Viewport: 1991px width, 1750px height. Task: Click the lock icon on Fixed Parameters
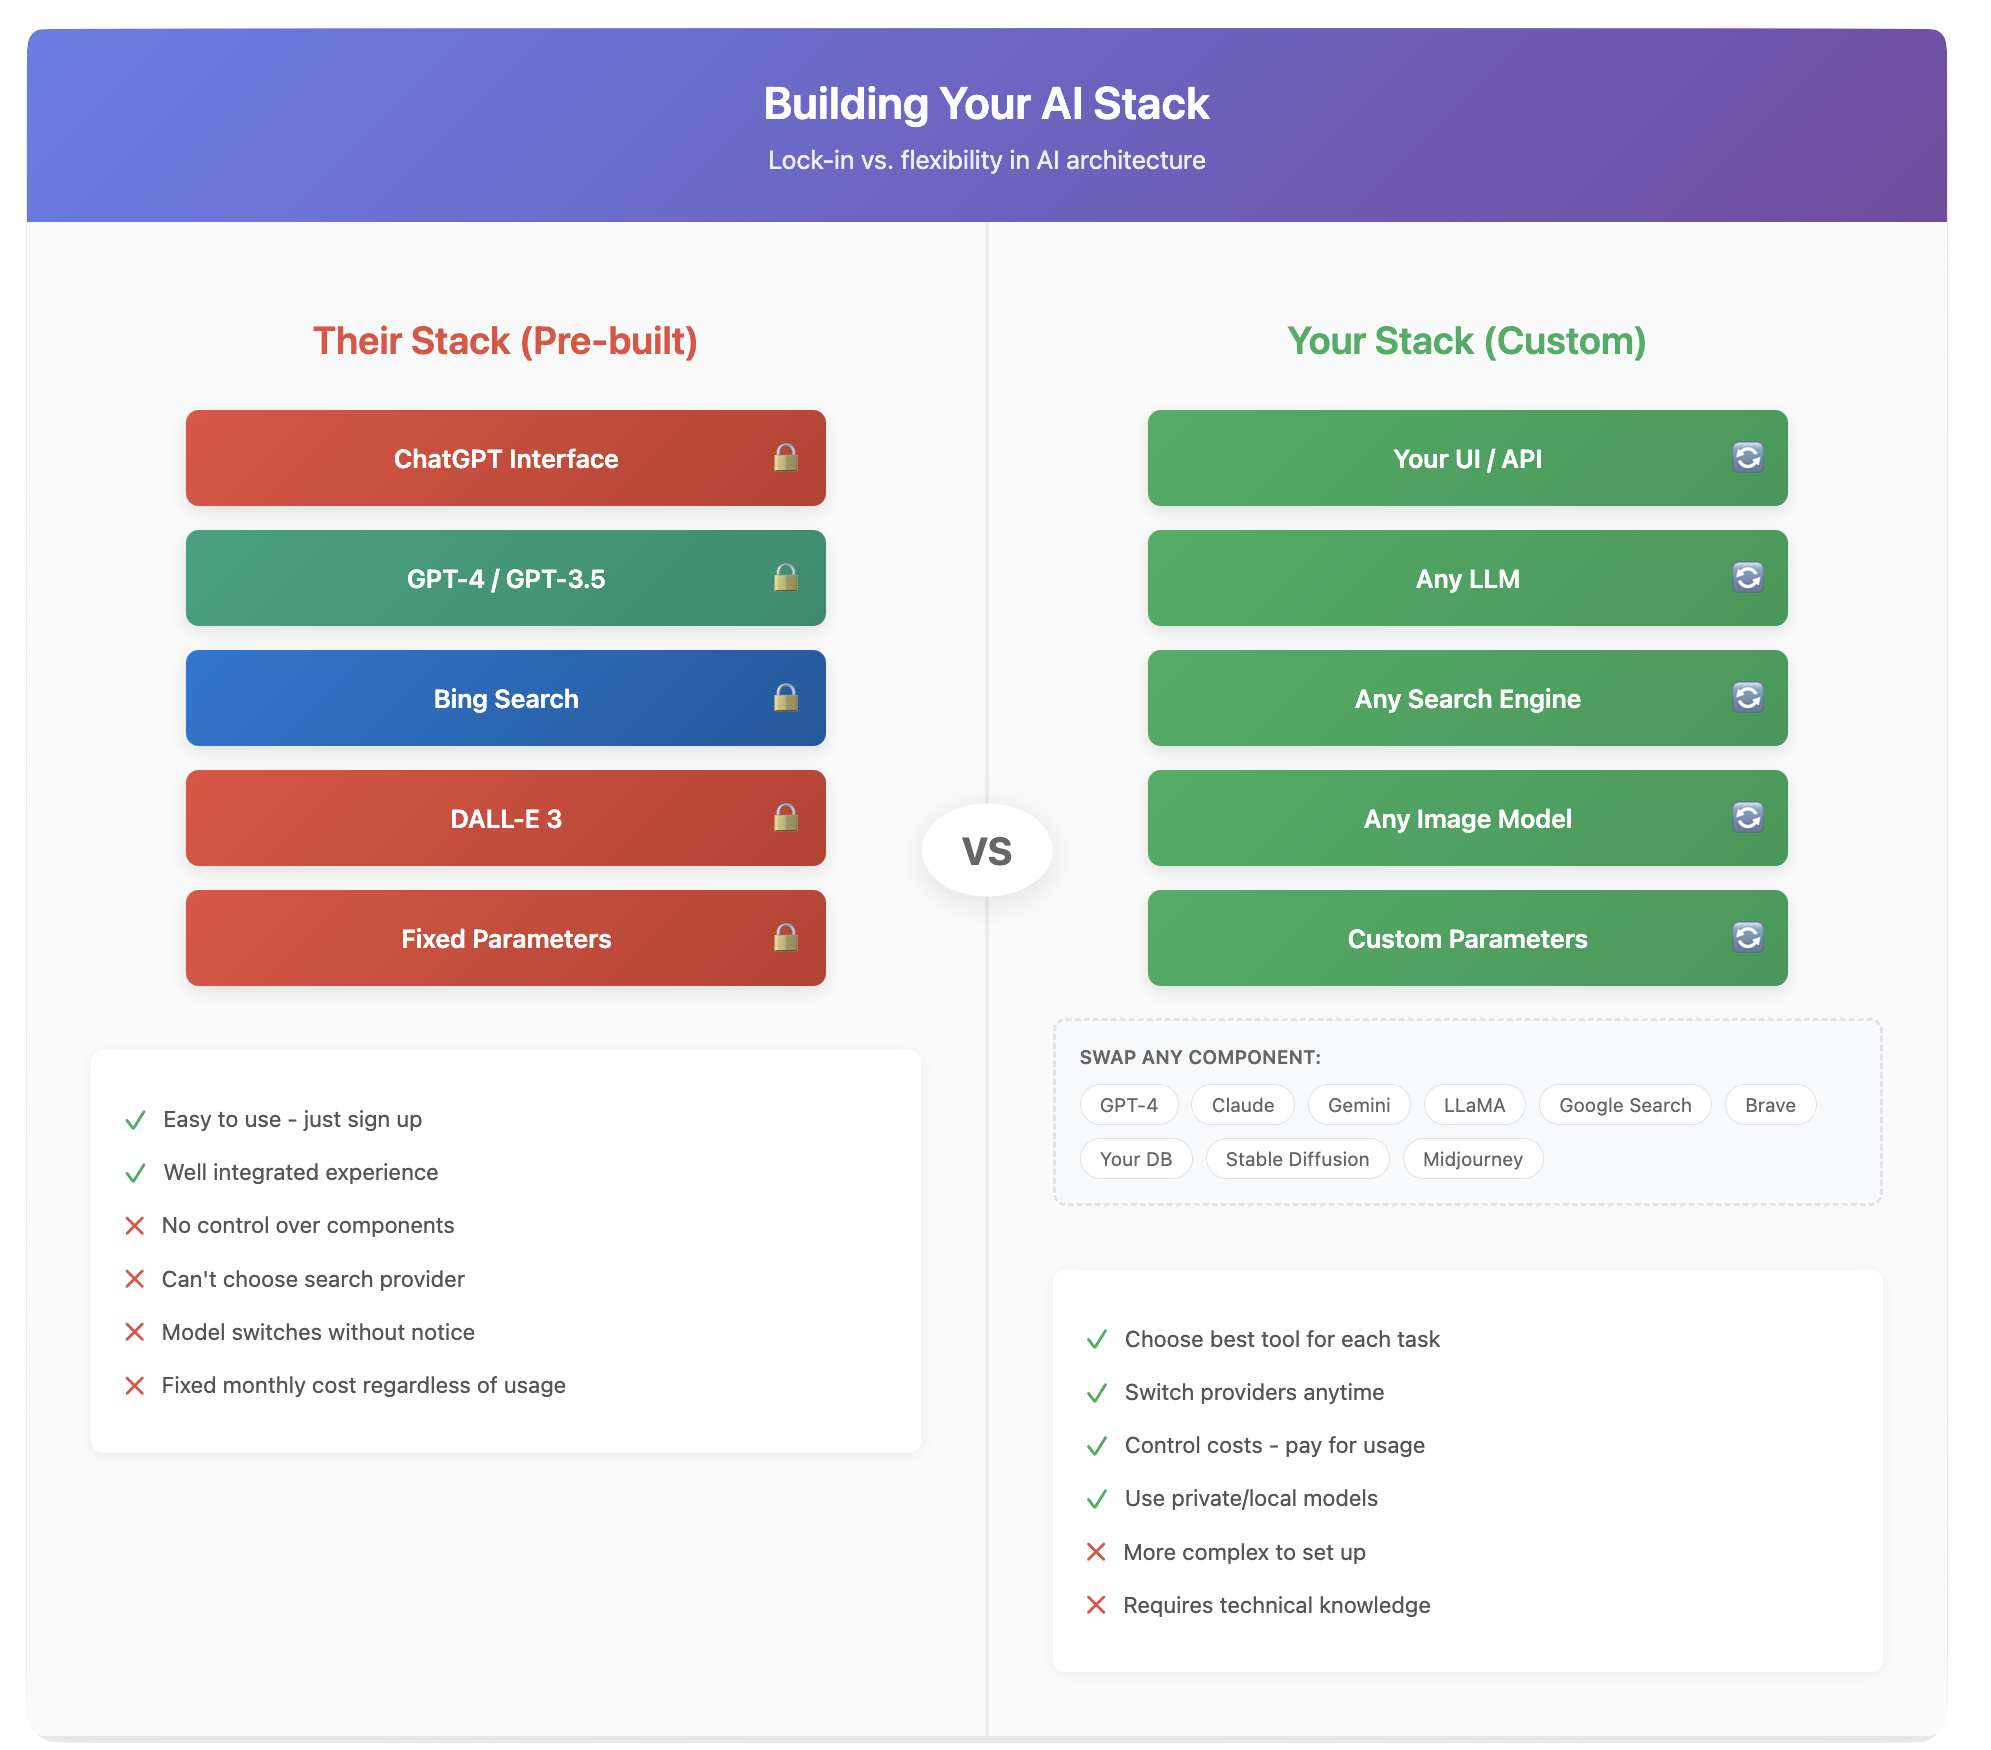(786, 938)
